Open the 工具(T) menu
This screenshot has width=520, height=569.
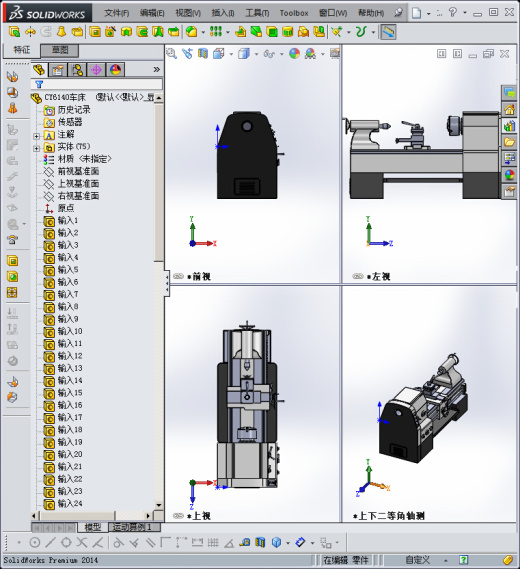click(x=257, y=13)
